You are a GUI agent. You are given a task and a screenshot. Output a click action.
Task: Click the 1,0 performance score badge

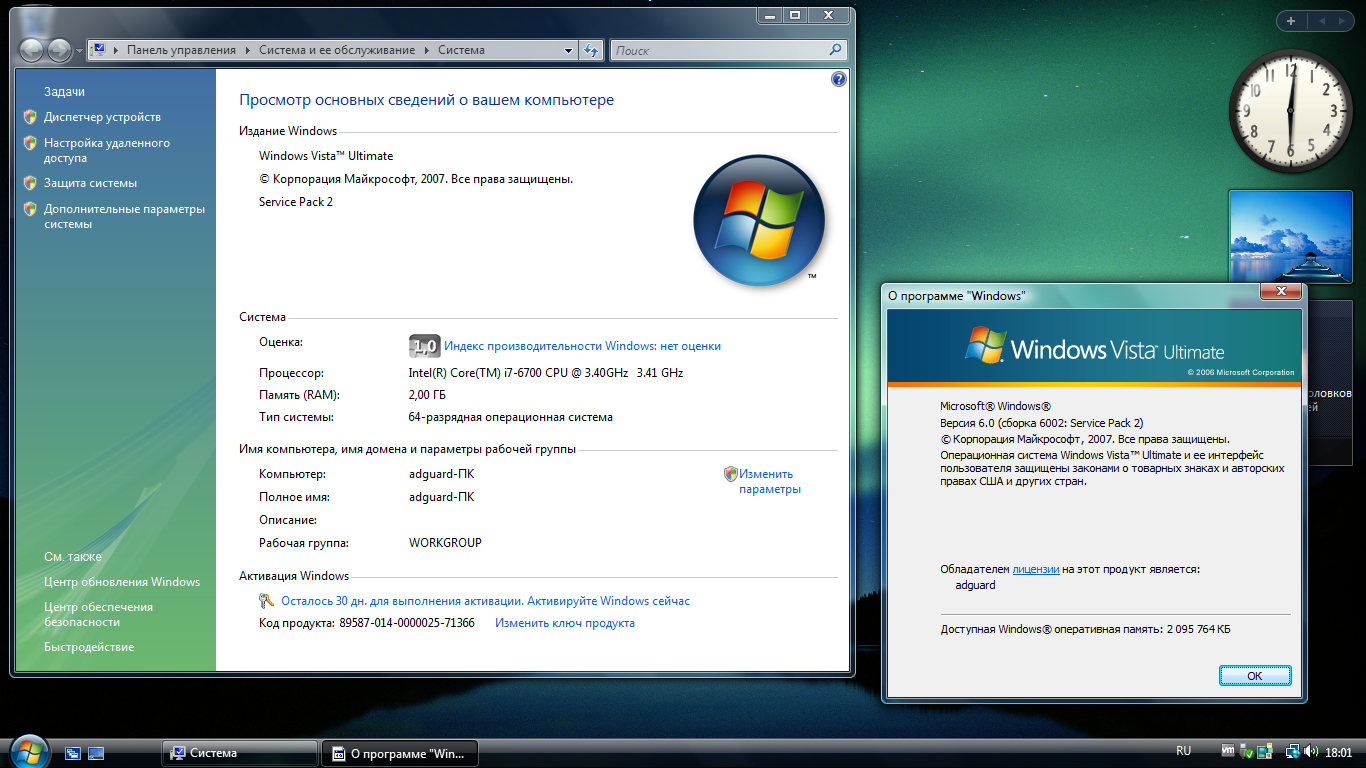[424, 346]
